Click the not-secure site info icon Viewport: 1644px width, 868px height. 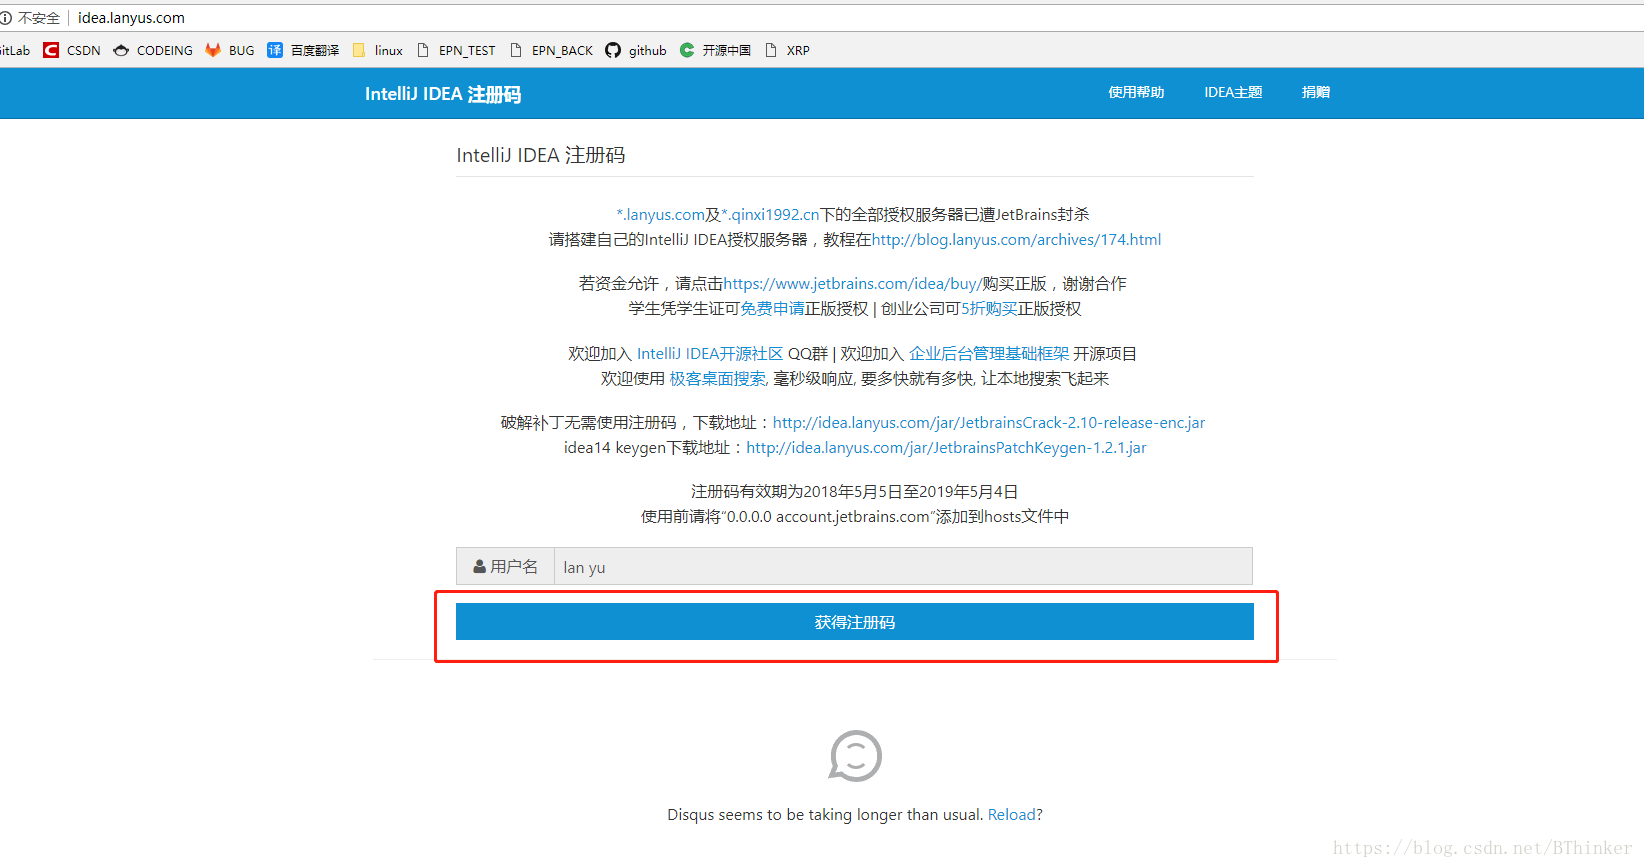[x=6, y=18]
